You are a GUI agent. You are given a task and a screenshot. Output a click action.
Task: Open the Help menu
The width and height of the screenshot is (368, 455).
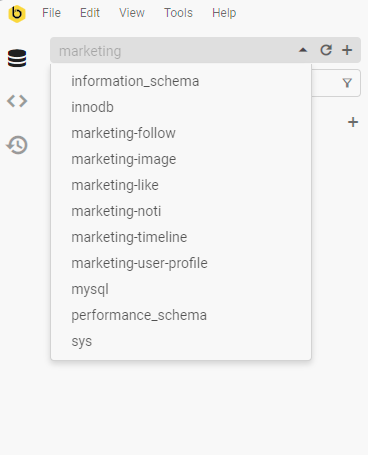(224, 13)
